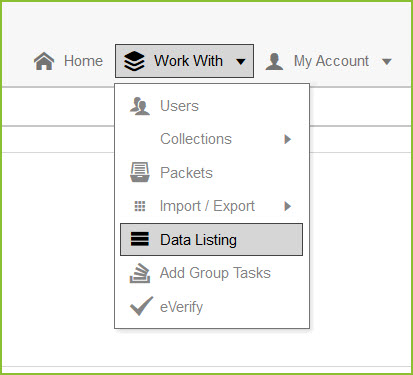413x375 pixels.
Task: Open the My Account dropdown arrow
Action: click(x=387, y=62)
